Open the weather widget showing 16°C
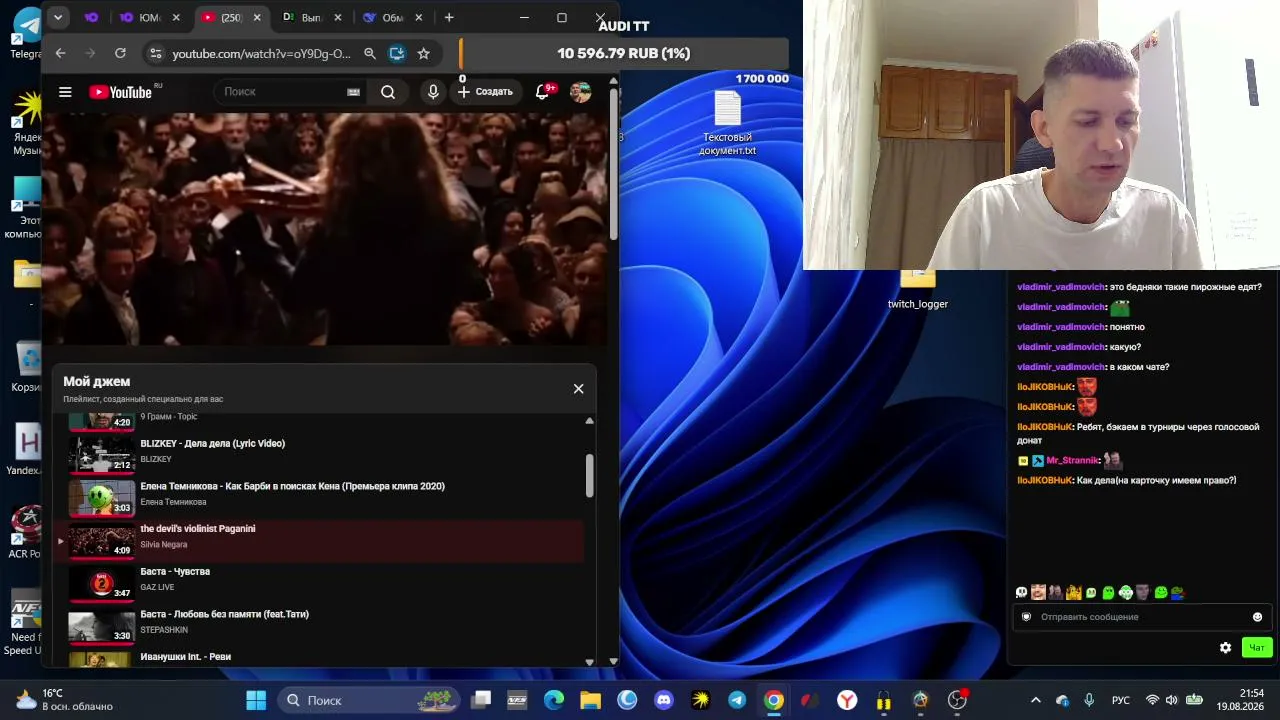1280x720 pixels. [63, 700]
